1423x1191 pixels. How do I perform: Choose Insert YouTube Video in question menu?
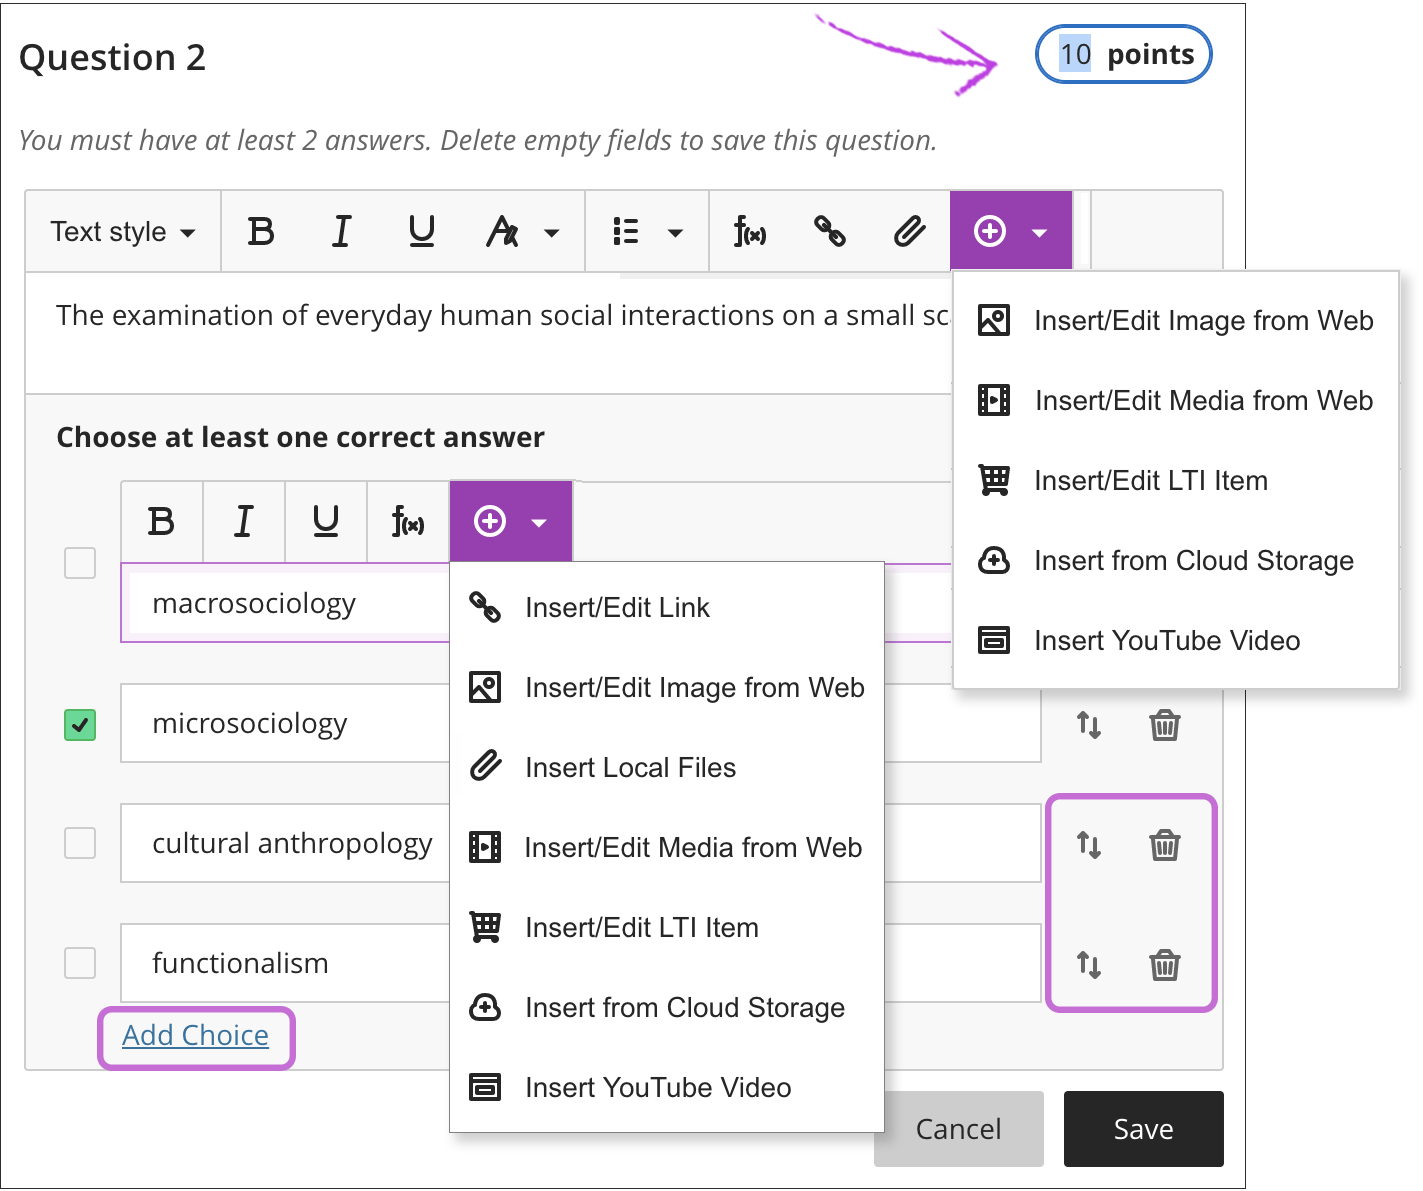(1166, 641)
